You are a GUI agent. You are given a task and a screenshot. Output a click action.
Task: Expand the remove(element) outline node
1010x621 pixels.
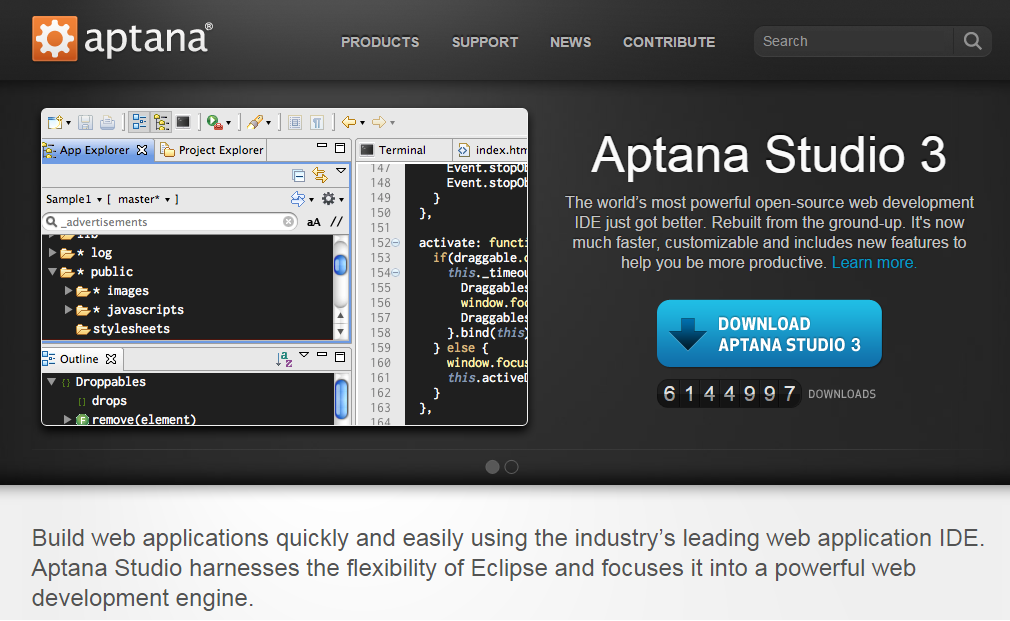point(68,419)
